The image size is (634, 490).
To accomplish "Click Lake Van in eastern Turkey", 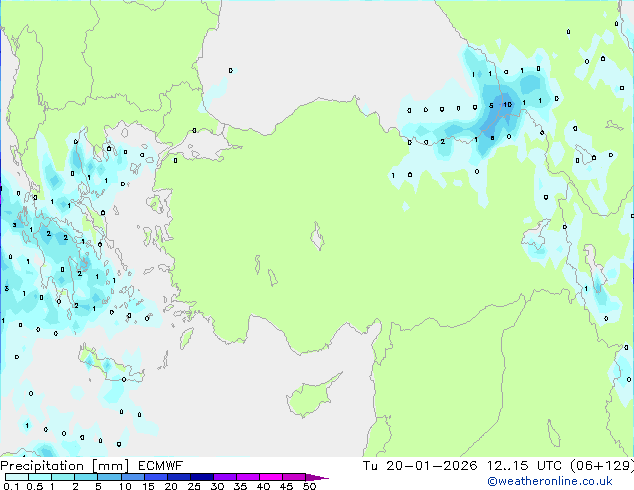I will 536,236.
